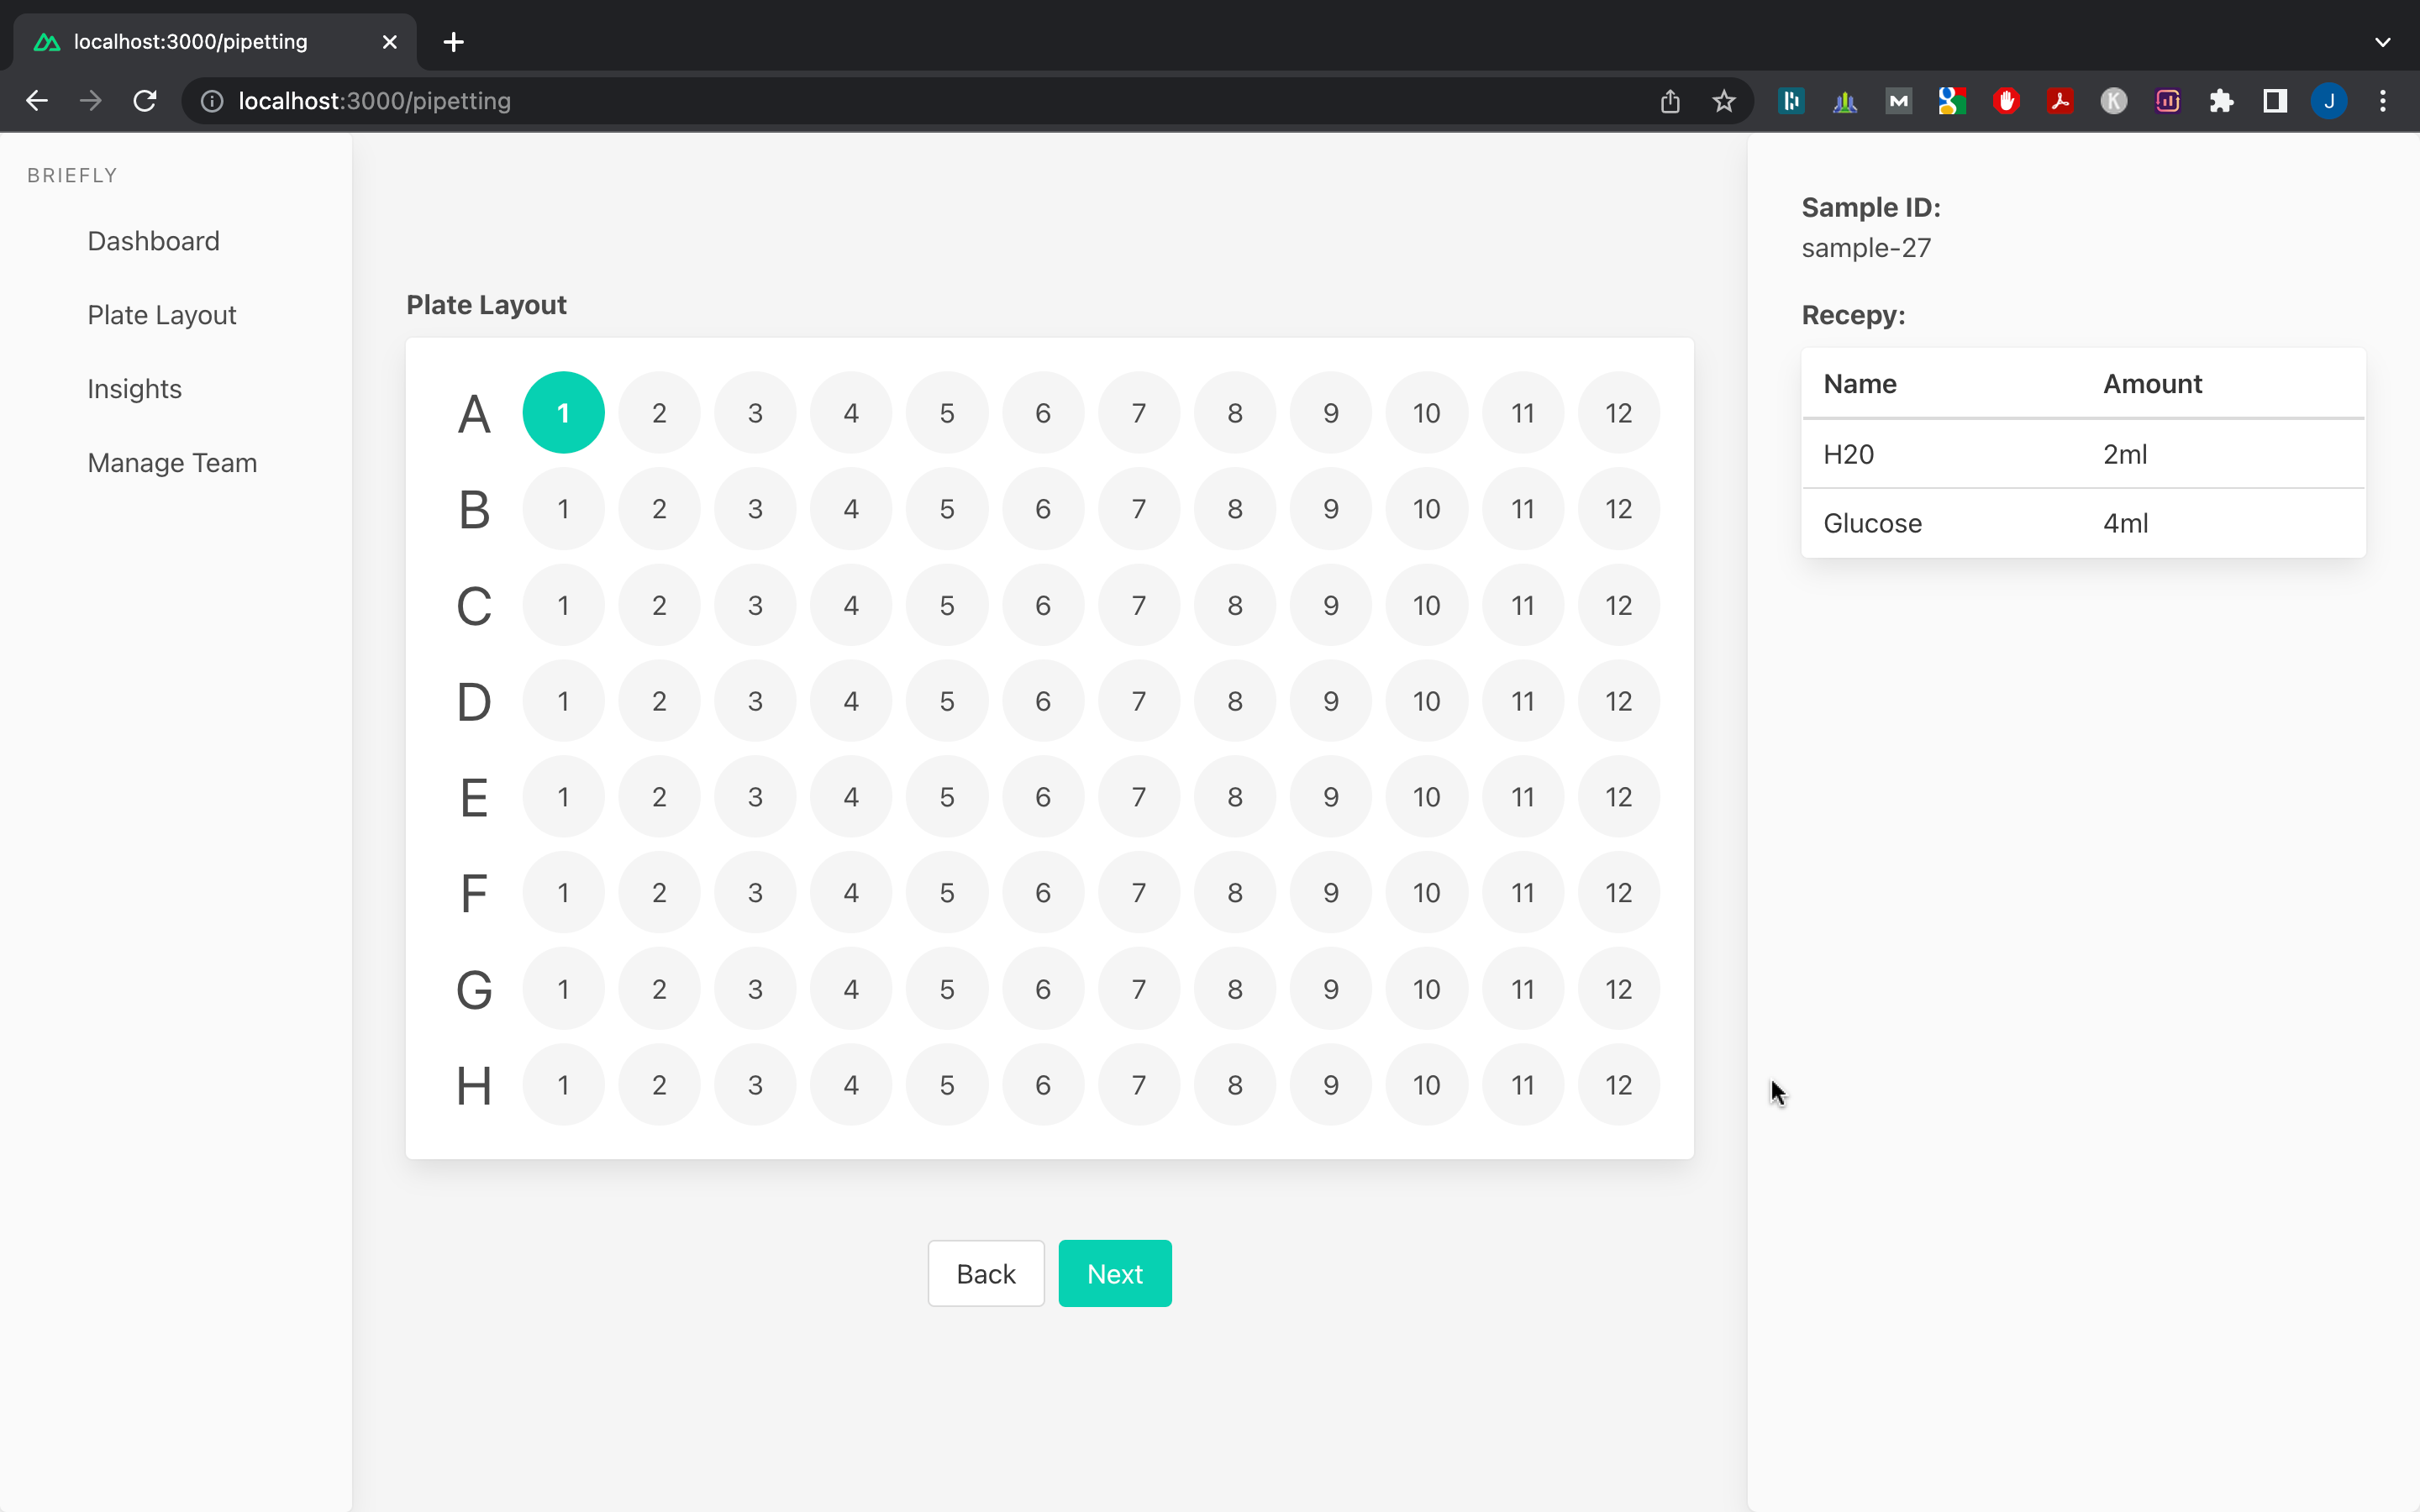The width and height of the screenshot is (2420, 1512).
Task: Open Chrome's three-dot menu
Action: (2384, 100)
